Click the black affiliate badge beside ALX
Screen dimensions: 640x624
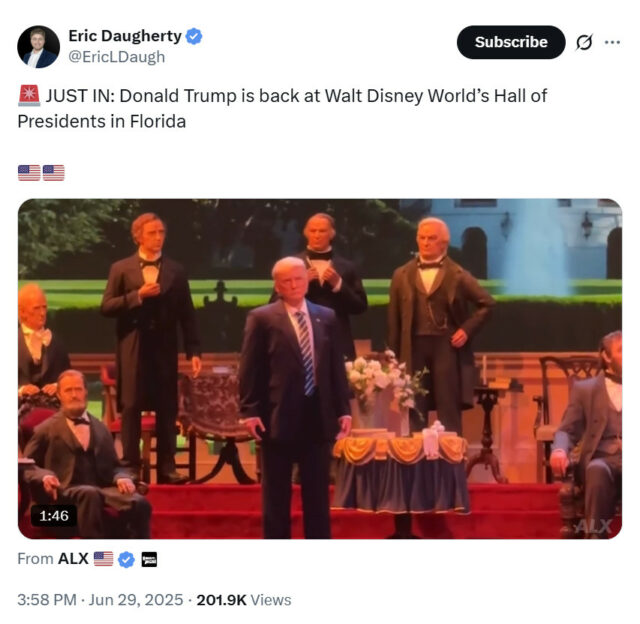[149, 560]
